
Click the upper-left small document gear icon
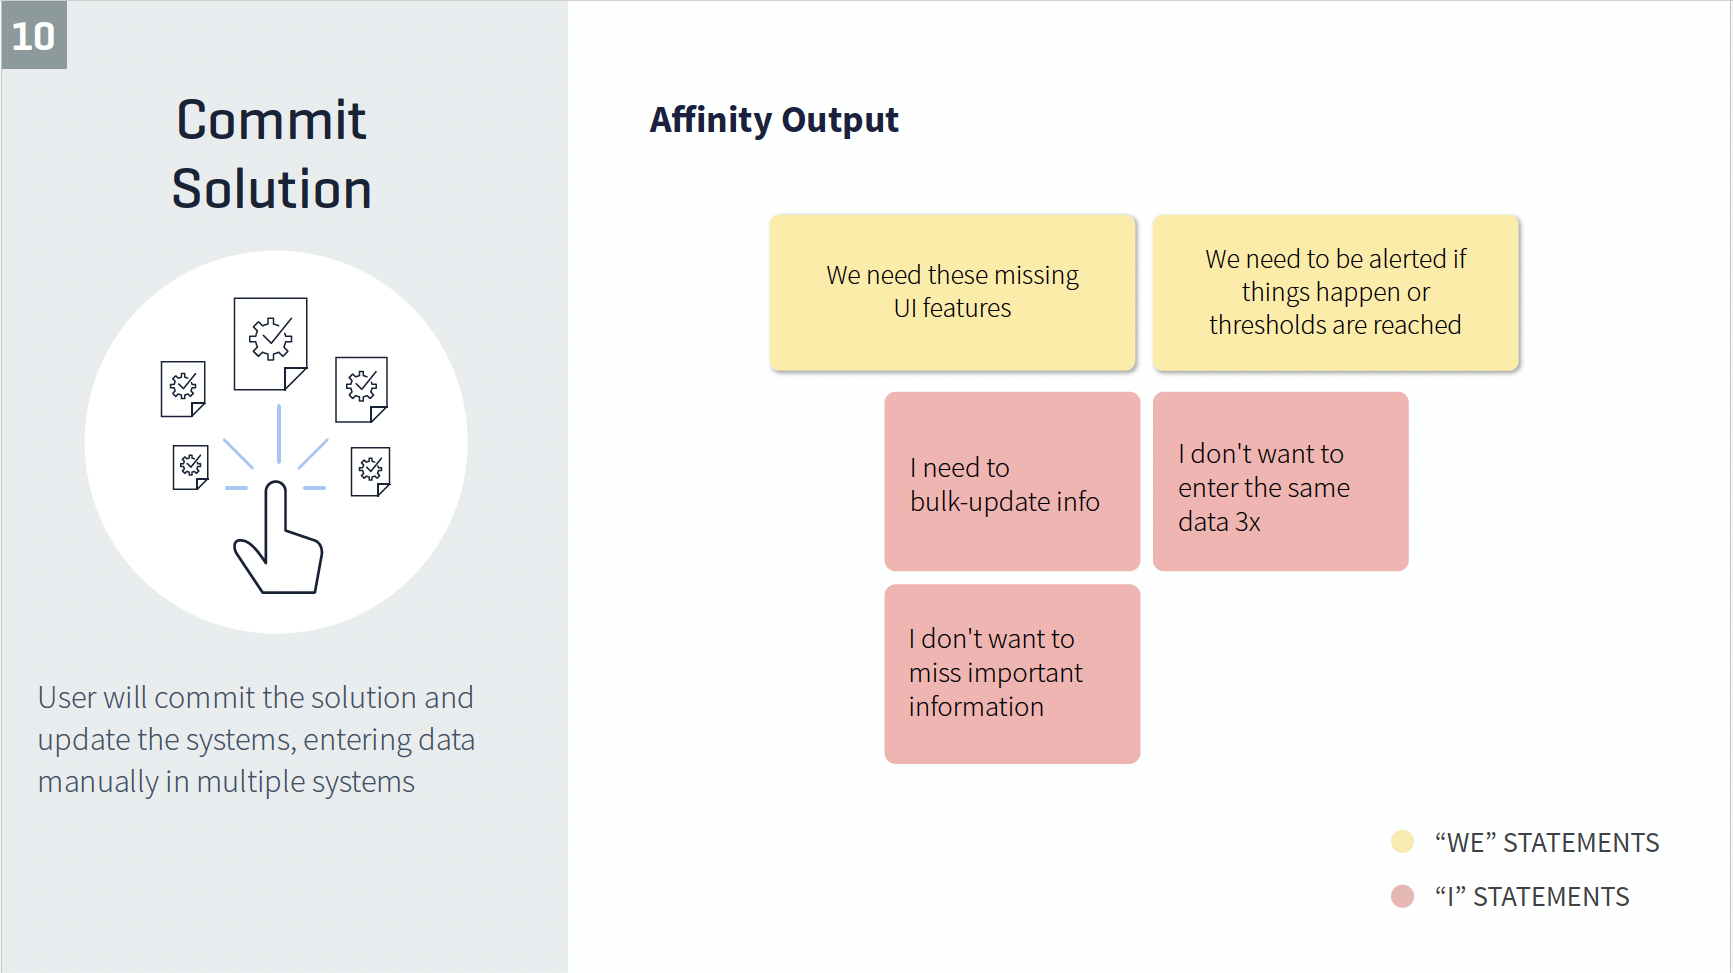point(183,387)
